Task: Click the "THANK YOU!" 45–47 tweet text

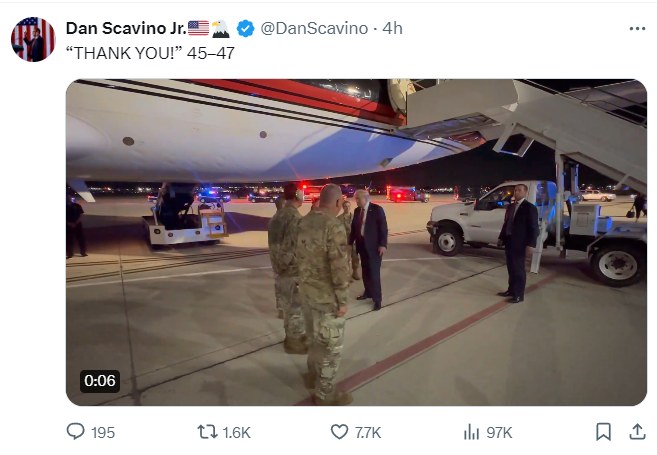Action: 150,52
